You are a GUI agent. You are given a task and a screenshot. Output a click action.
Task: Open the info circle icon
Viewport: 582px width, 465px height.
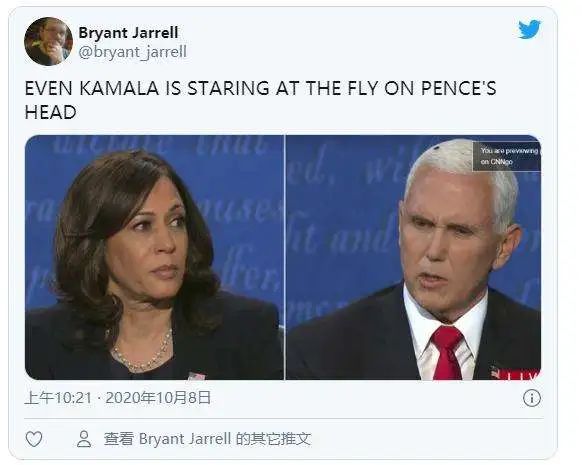[x=532, y=398]
